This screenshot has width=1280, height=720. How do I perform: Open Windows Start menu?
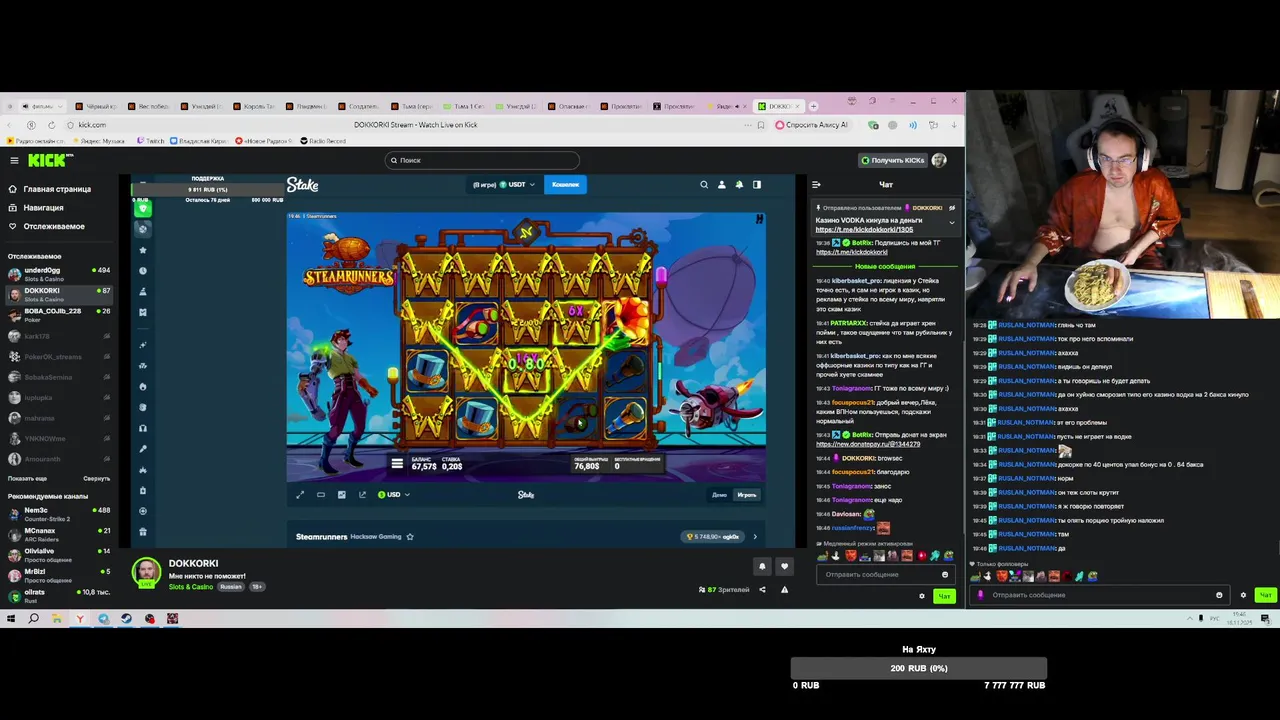11,619
